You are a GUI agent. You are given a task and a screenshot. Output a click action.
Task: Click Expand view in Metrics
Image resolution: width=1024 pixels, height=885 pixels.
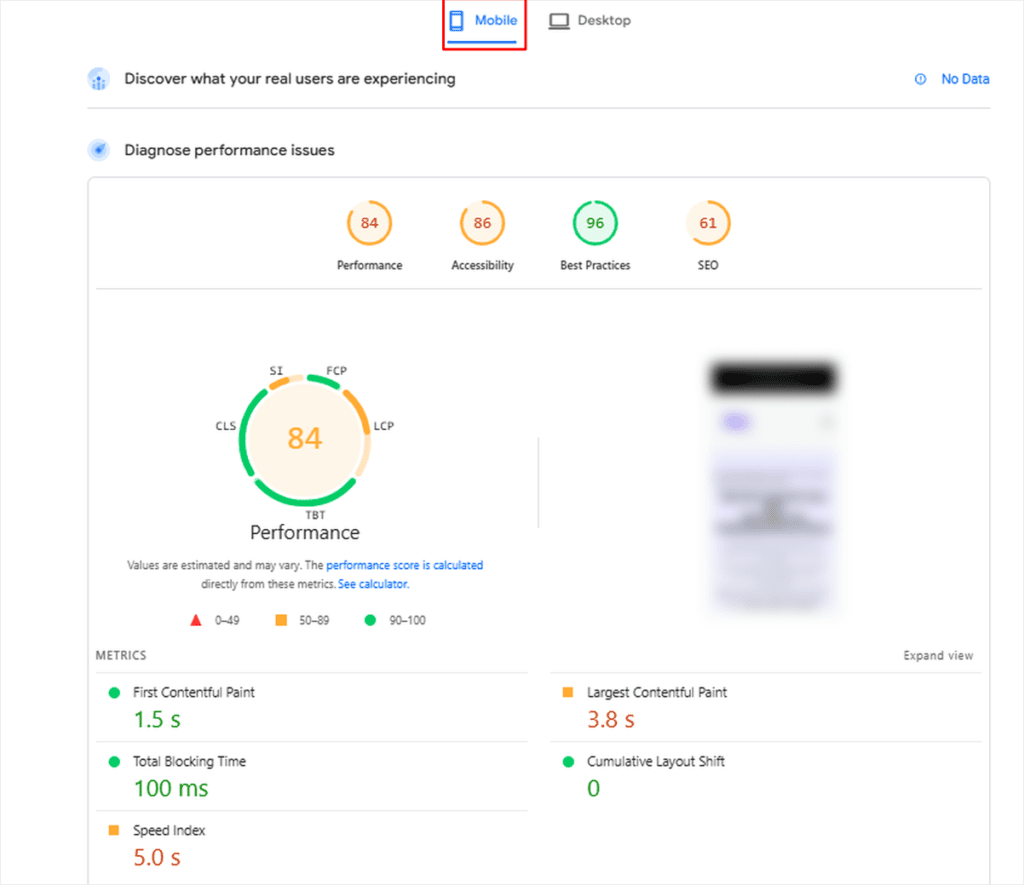pyautogui.click(x=938, y=655)
